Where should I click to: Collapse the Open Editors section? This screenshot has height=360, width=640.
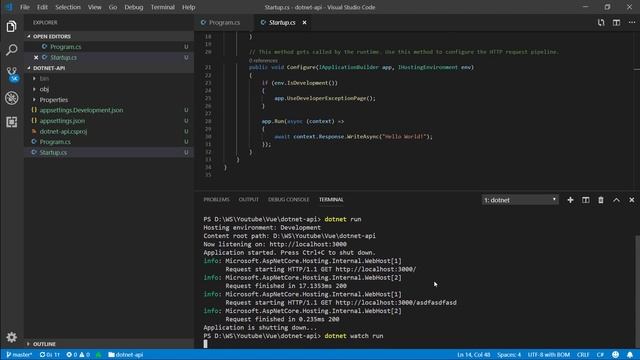(x=108, y=36)
